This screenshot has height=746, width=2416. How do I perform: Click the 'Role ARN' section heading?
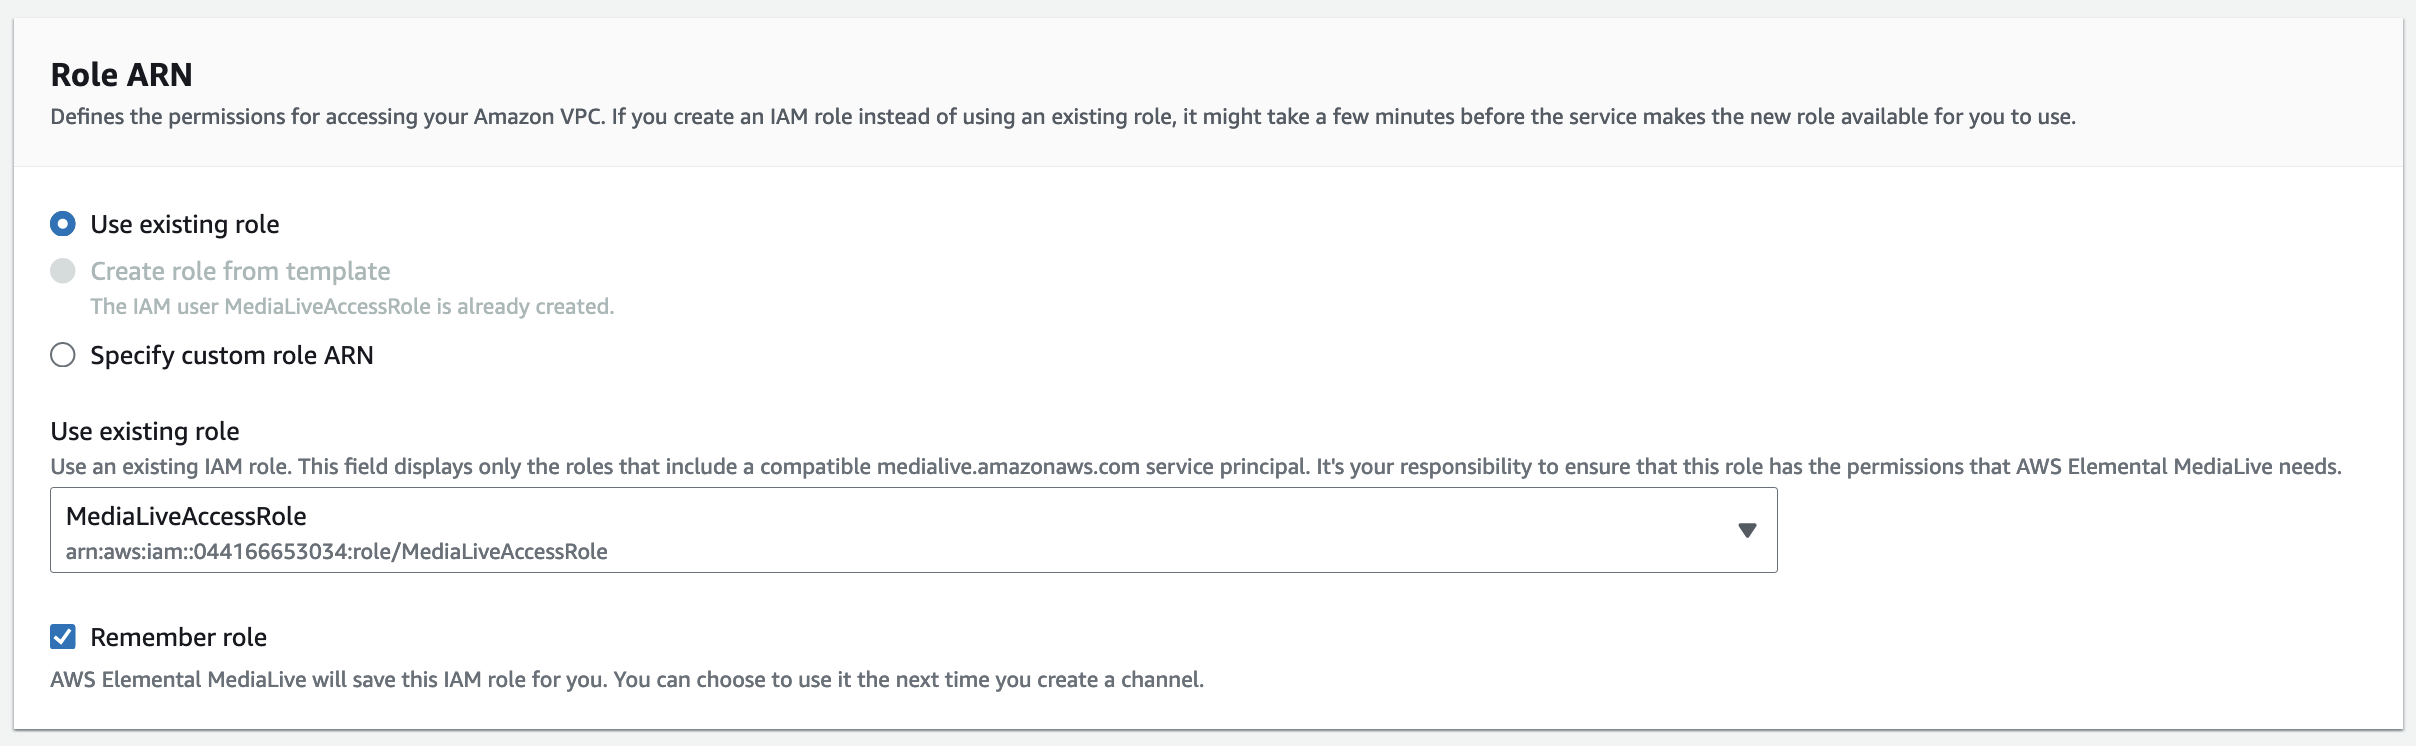click(121, 75)
